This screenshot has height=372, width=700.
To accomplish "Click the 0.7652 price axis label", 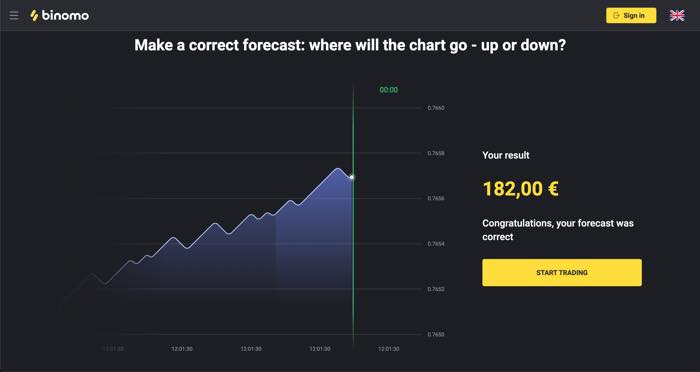I will [x=436, y=289].
